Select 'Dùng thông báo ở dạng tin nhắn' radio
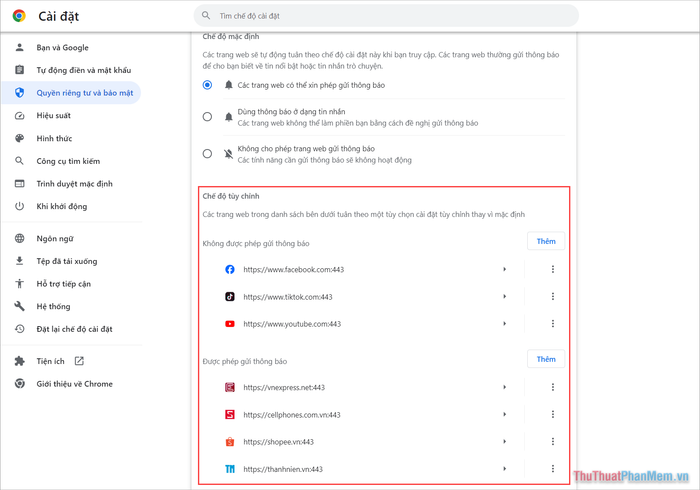The image size is (700, 490). 207,117
